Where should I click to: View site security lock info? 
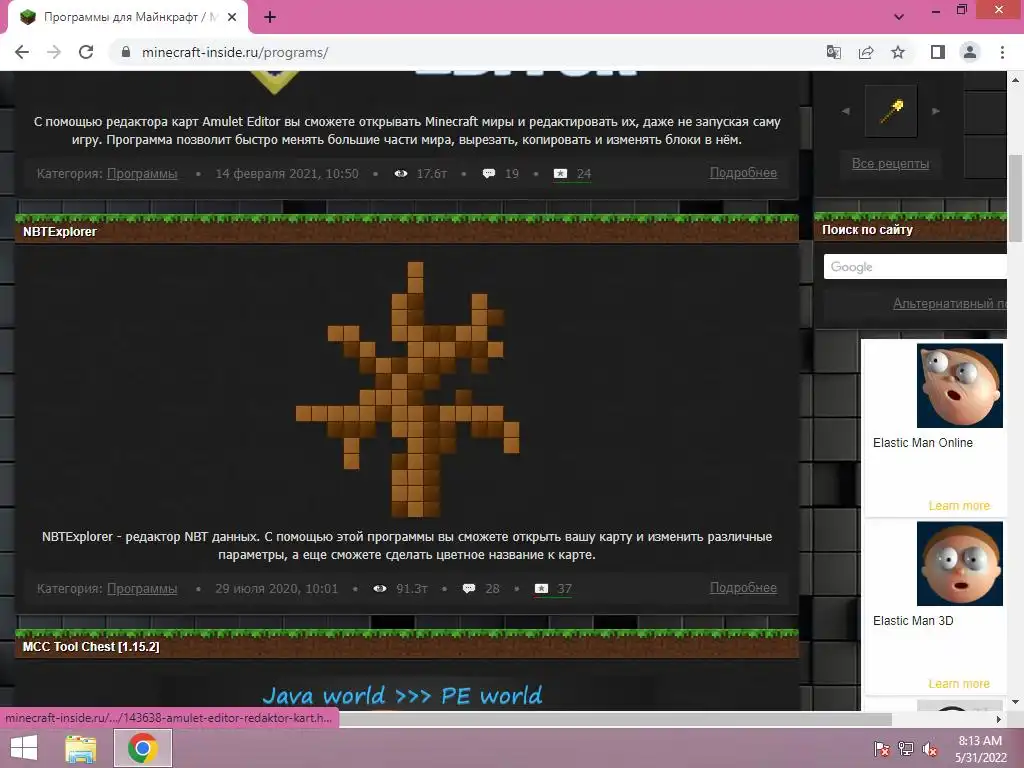pyautogui.click(x=126, y=52)
